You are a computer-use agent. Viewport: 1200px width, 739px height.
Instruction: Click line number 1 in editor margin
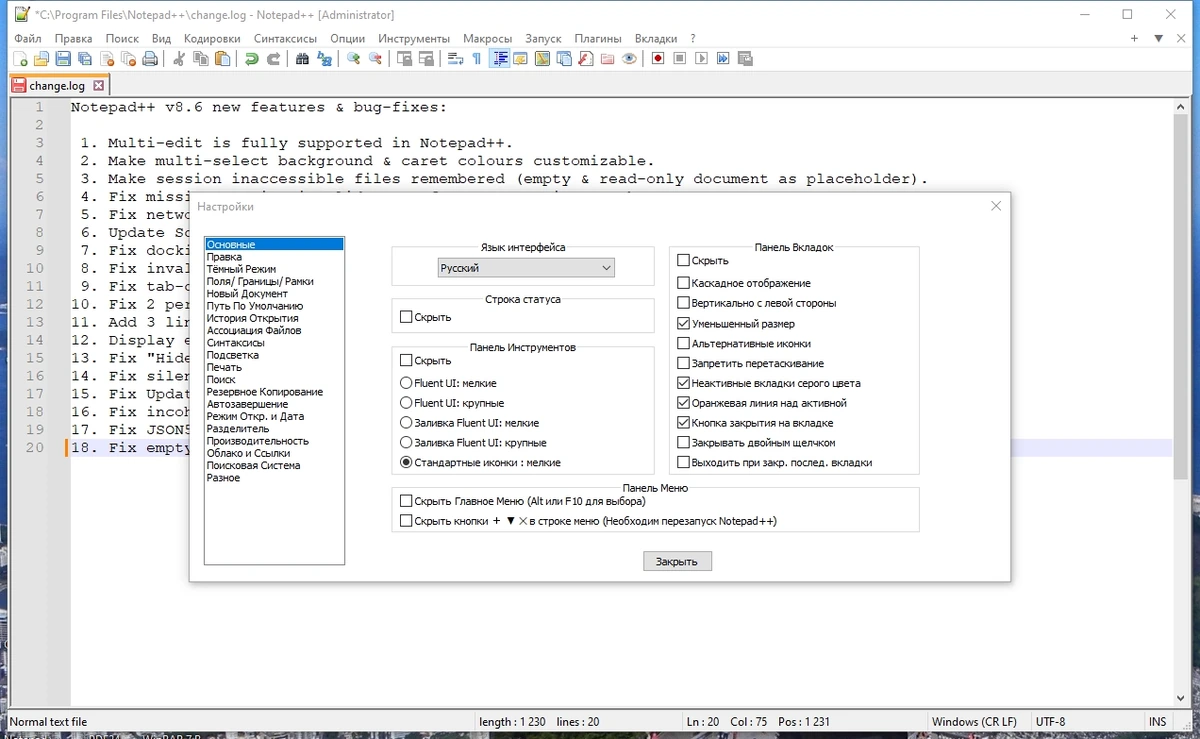click(38, 107)
